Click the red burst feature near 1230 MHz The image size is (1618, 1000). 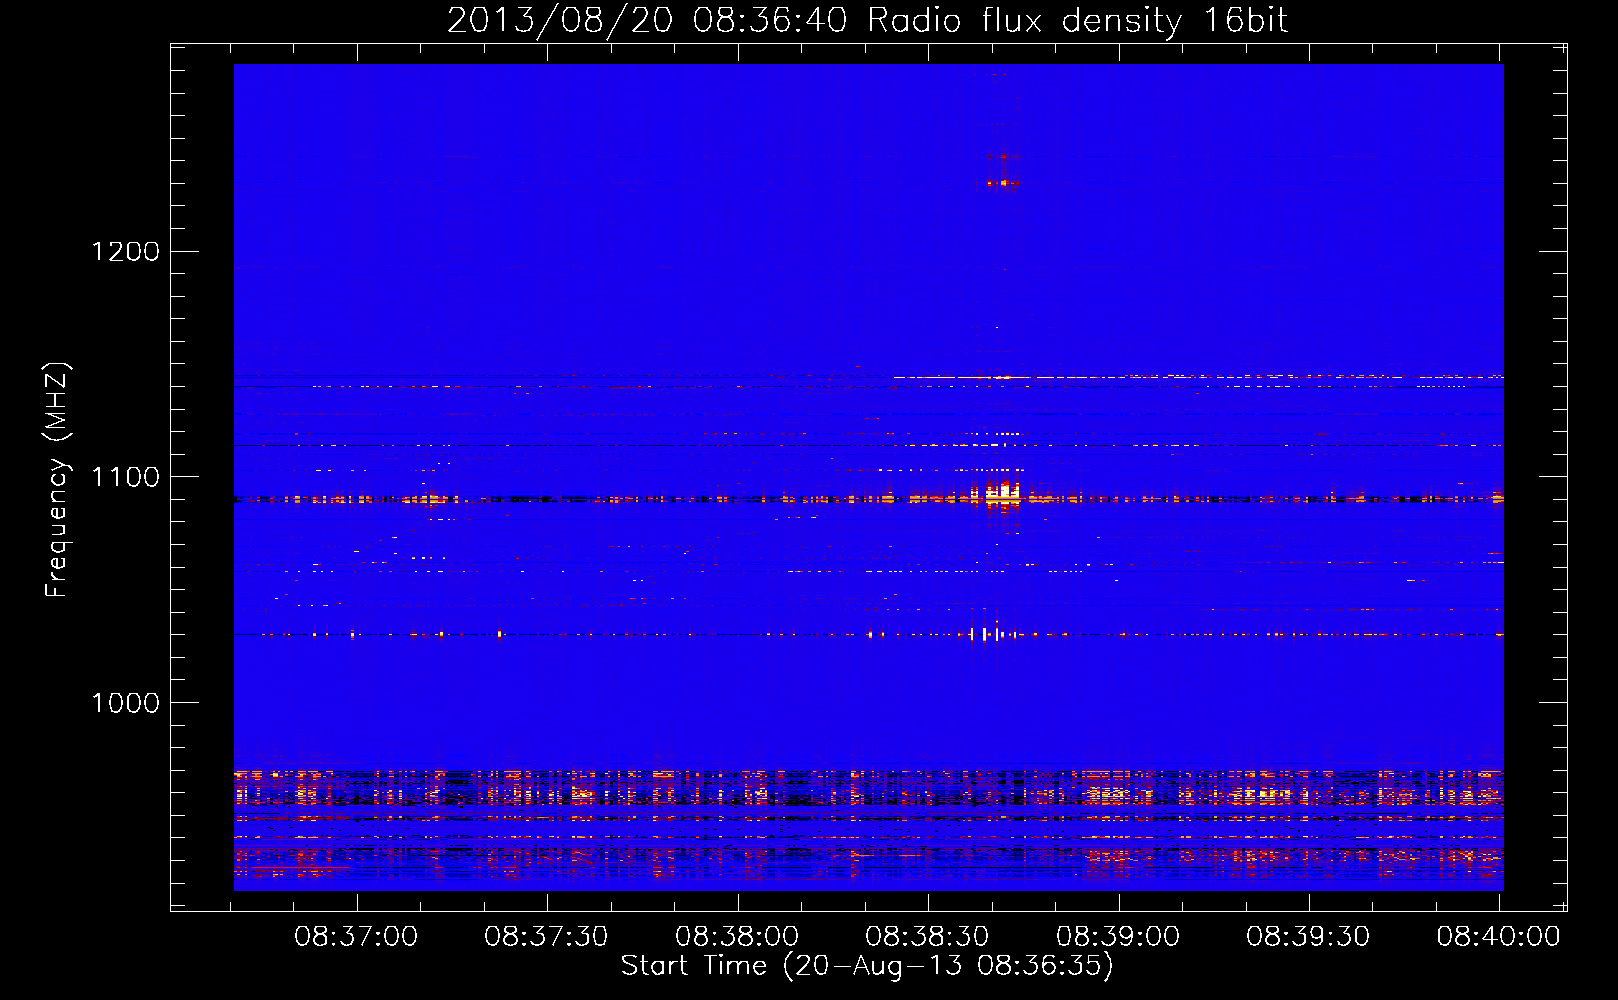coord(1002,183)
